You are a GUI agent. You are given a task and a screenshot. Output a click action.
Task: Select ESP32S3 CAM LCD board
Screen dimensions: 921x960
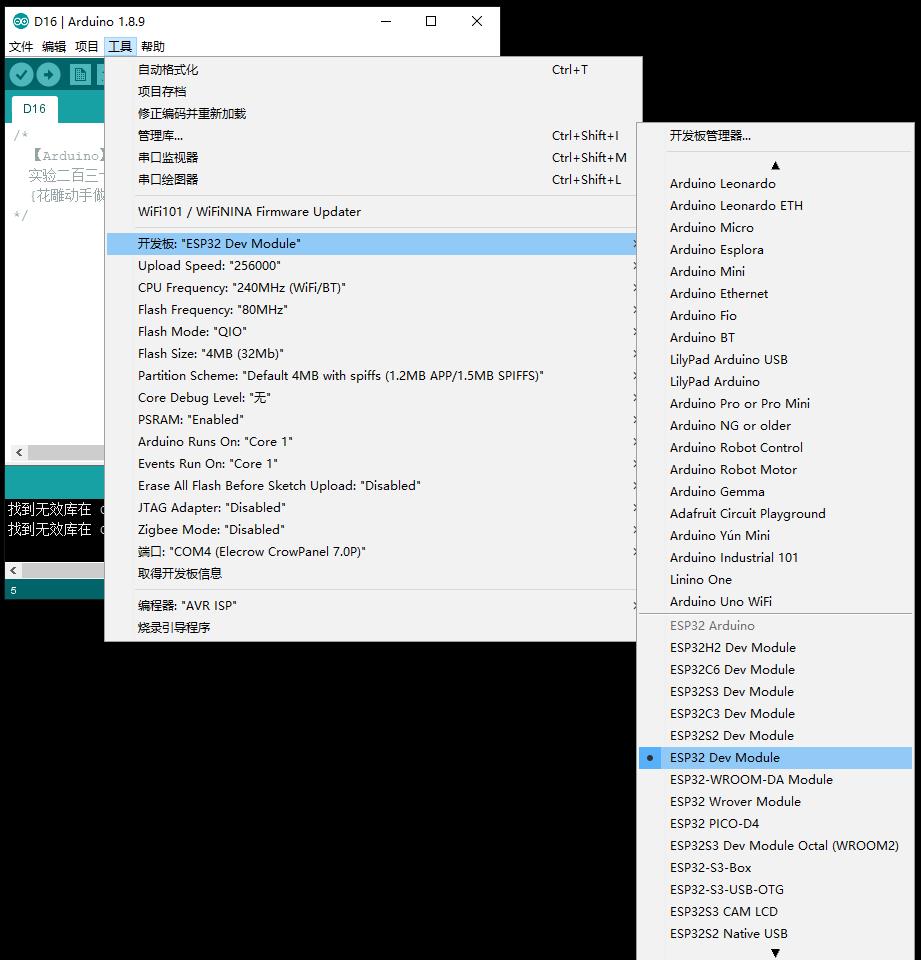click(x=775, y=912)
